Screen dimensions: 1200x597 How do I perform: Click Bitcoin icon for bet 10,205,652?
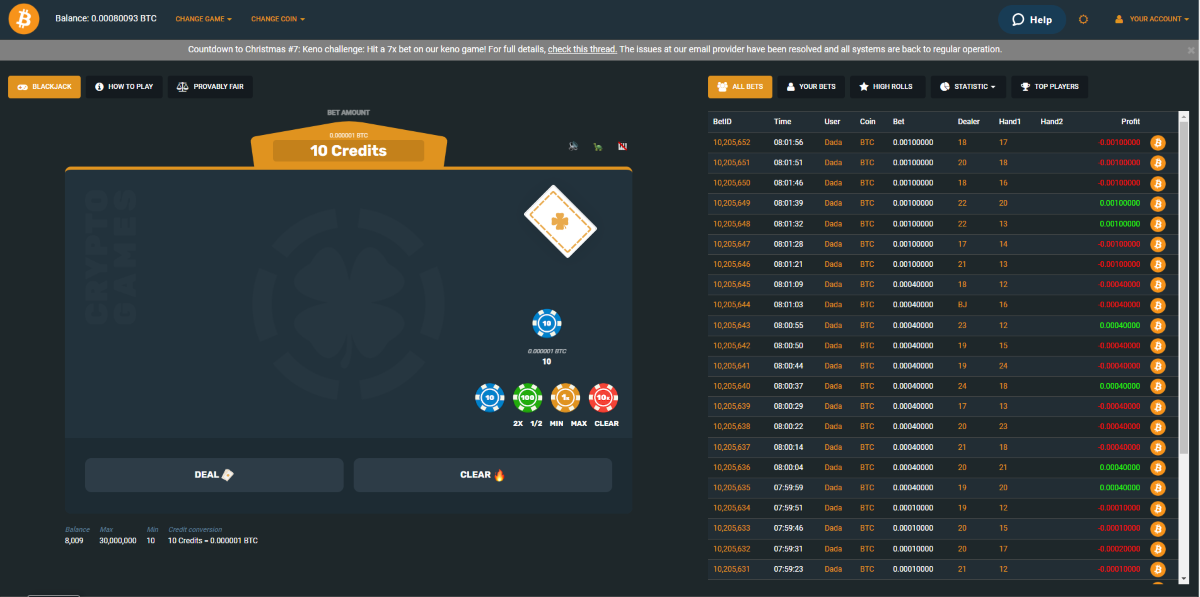(1158, 143)
